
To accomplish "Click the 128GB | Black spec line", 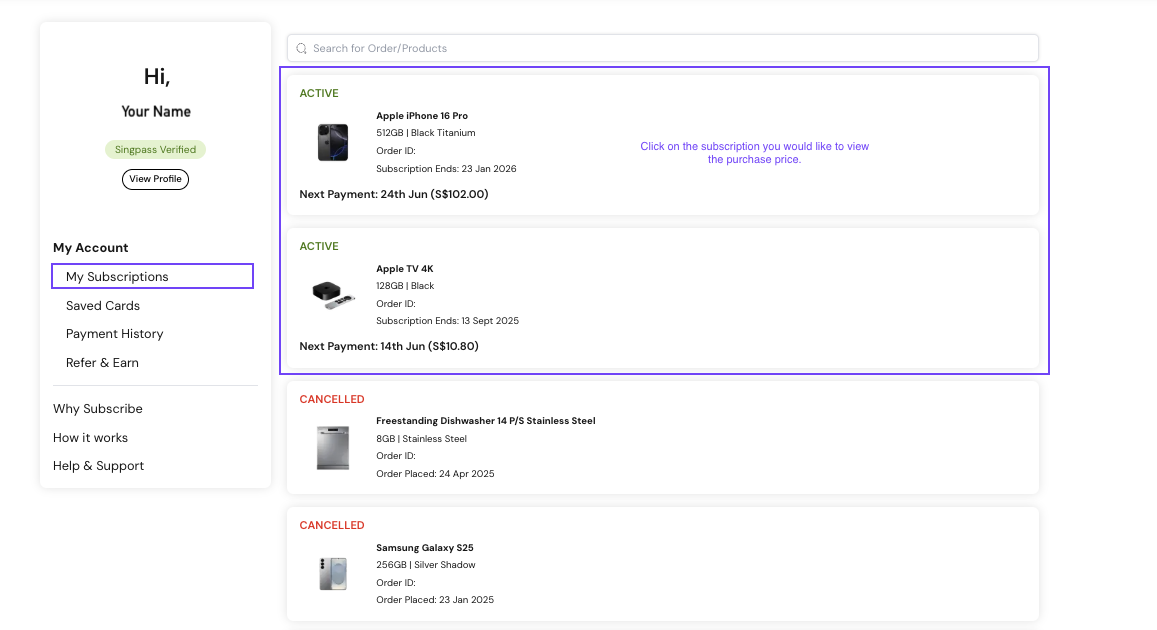I will tap(405, 285).
